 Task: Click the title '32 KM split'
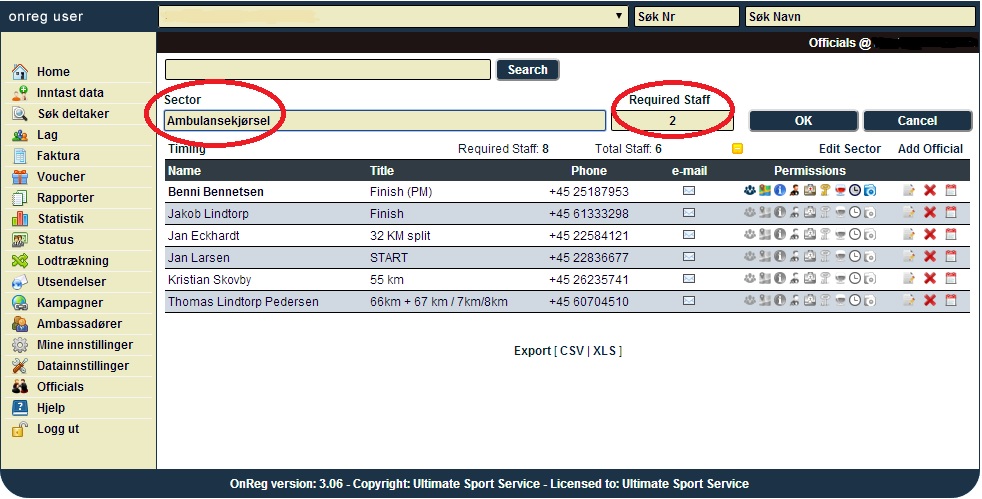(x=400, y=235)
